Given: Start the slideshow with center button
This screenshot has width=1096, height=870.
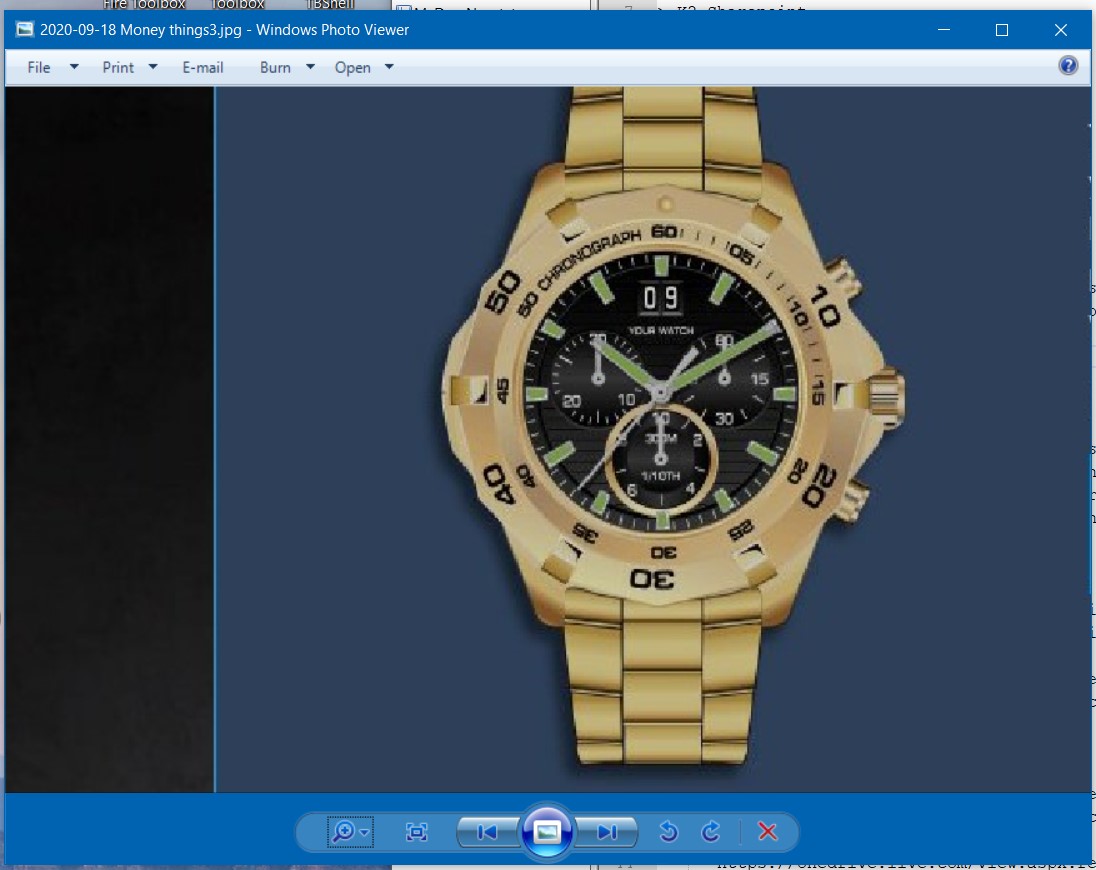Looking at the screenshot, I should pos(547,831).
